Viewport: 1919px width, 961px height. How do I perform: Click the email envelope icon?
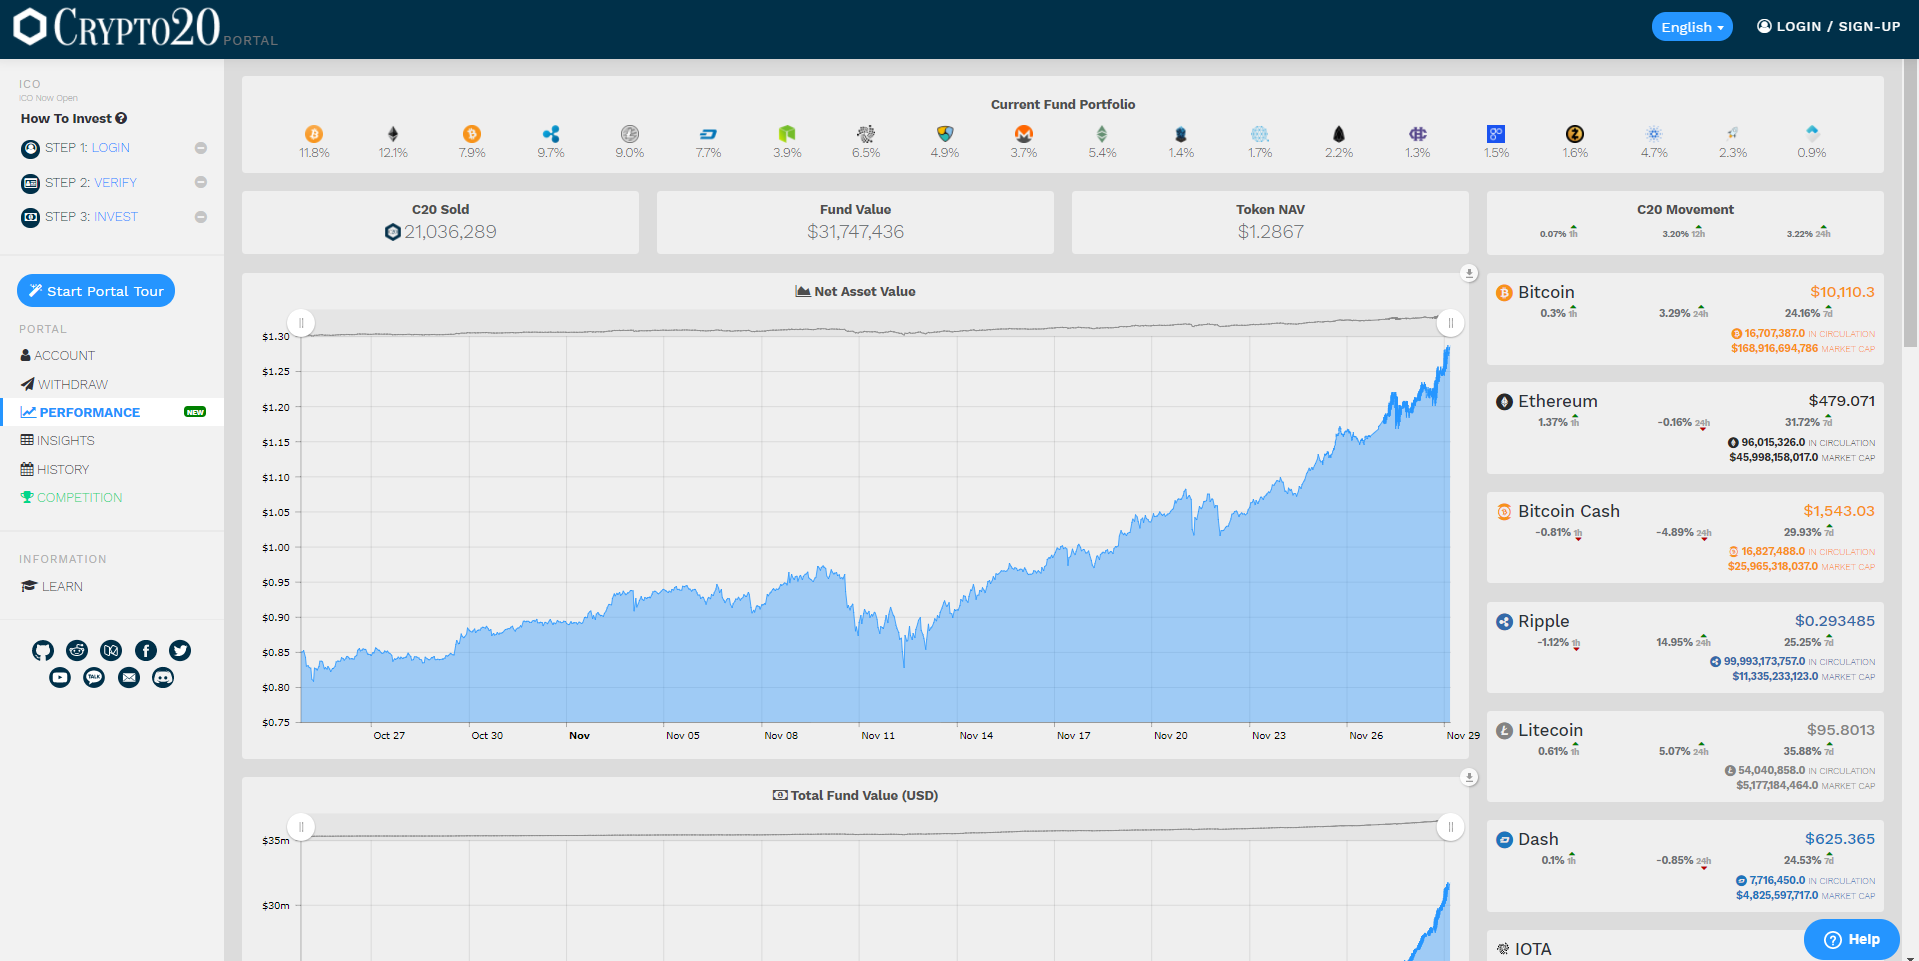(129, 678)
